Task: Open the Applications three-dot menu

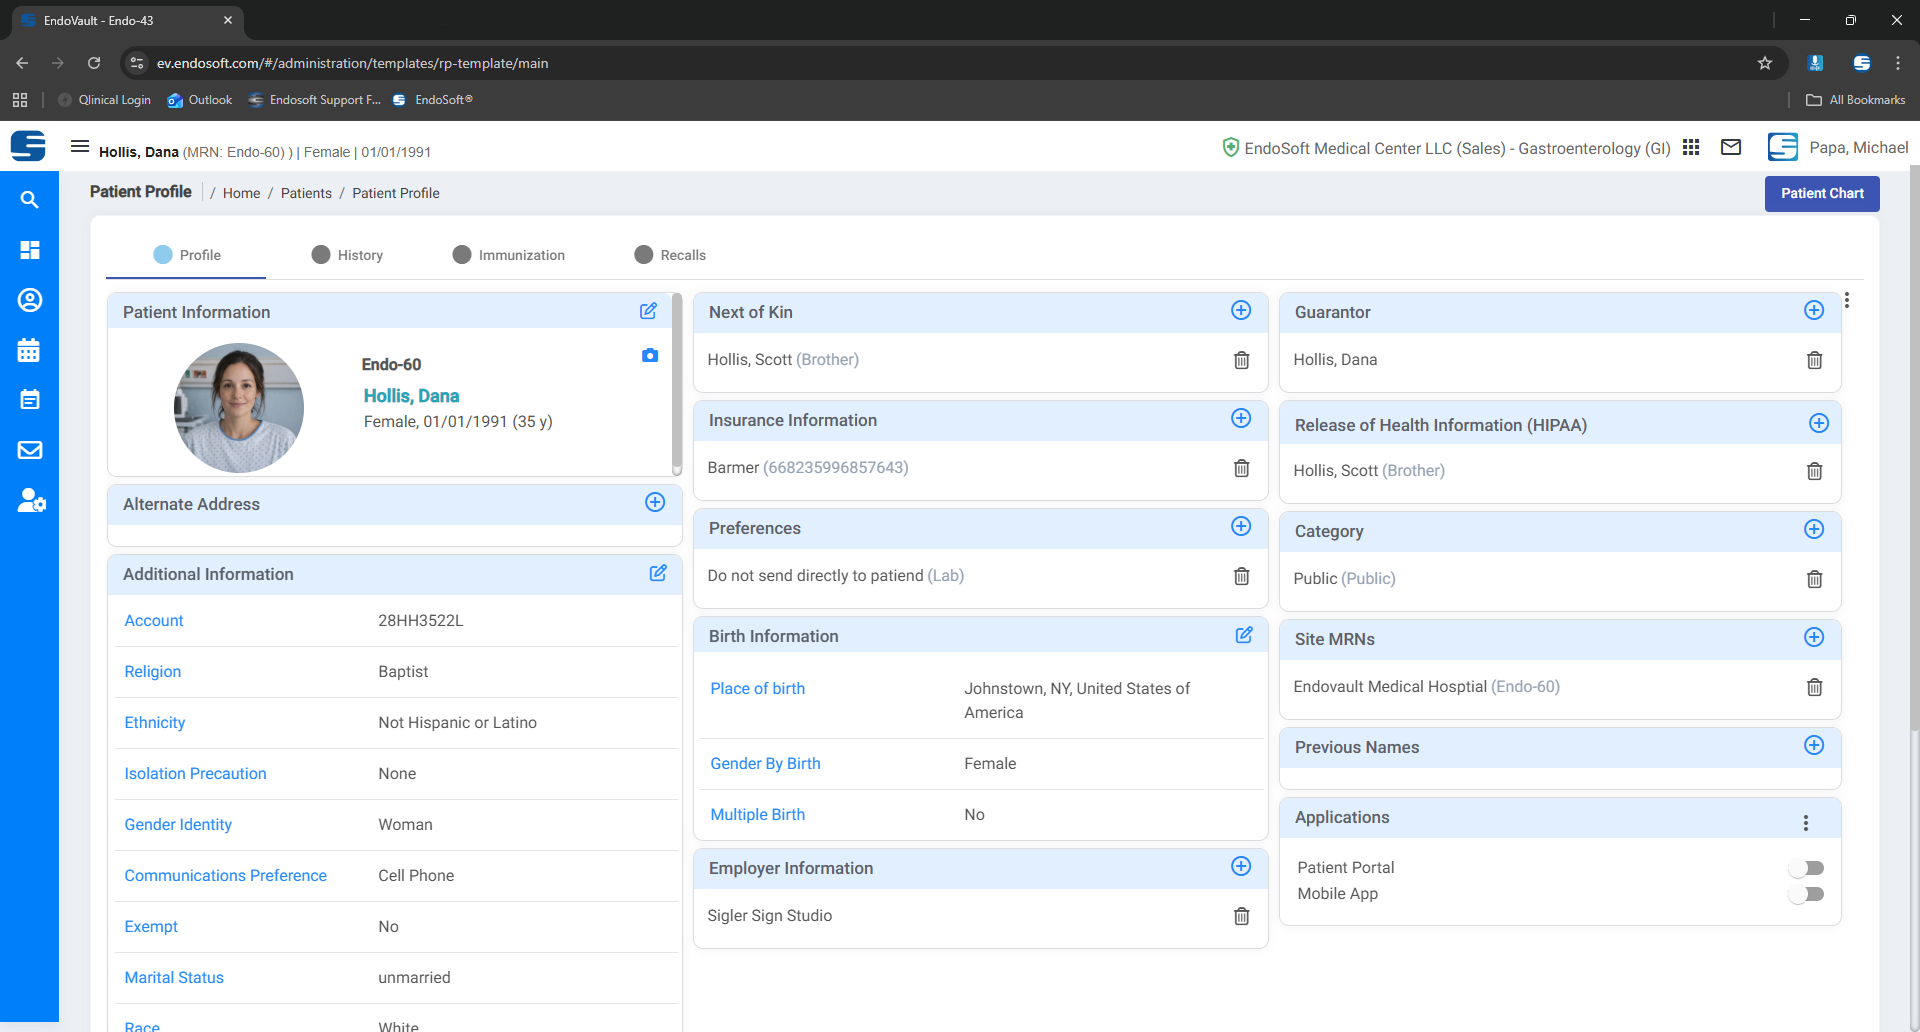Action: 1805,823
